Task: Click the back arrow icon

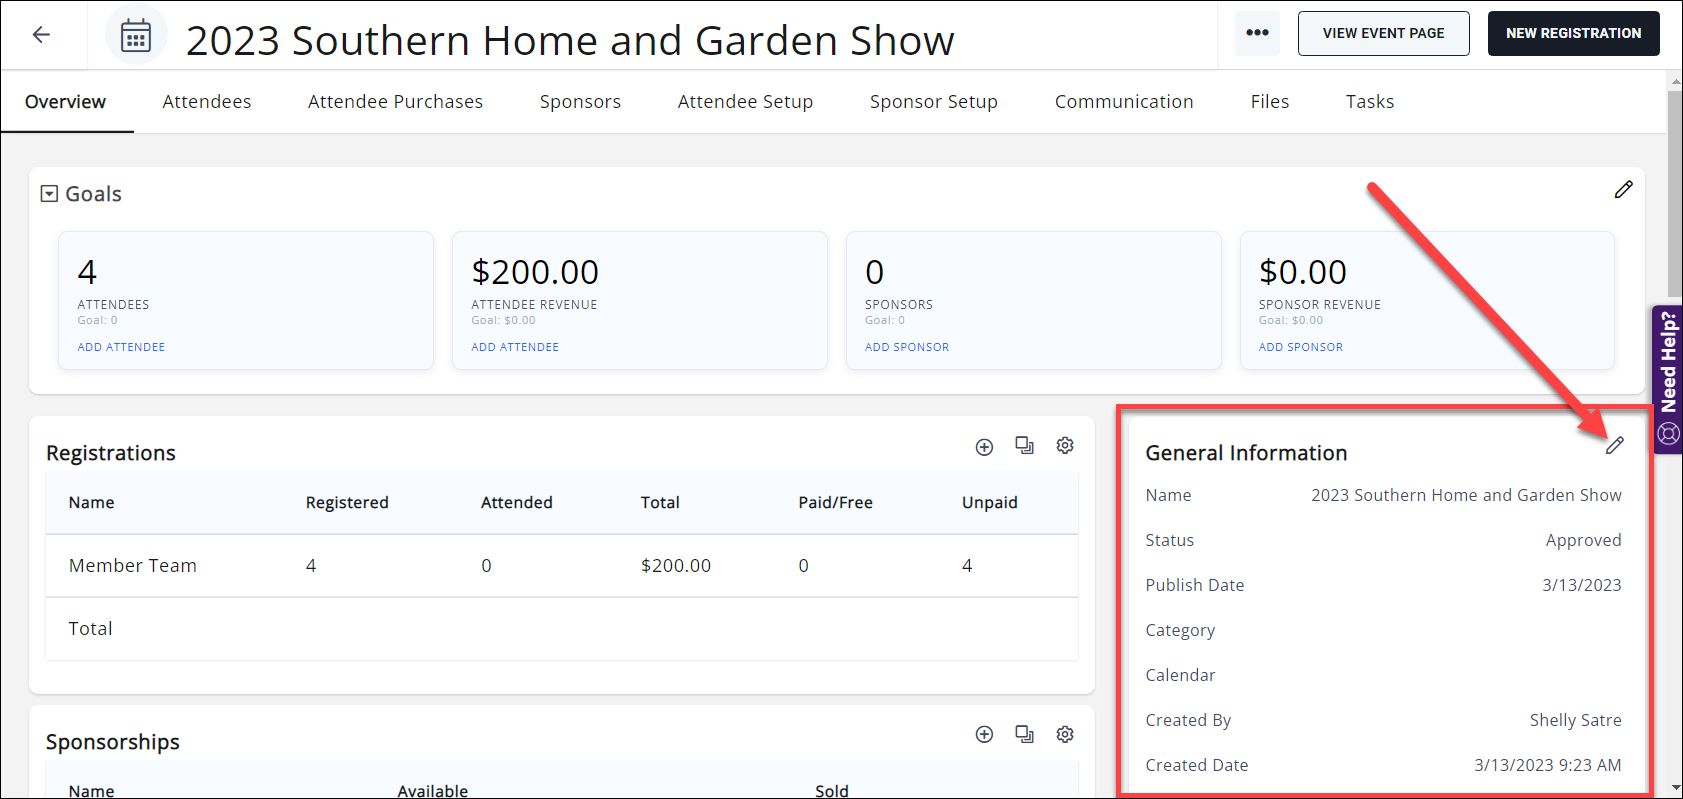Action: [x=41, y=35]
